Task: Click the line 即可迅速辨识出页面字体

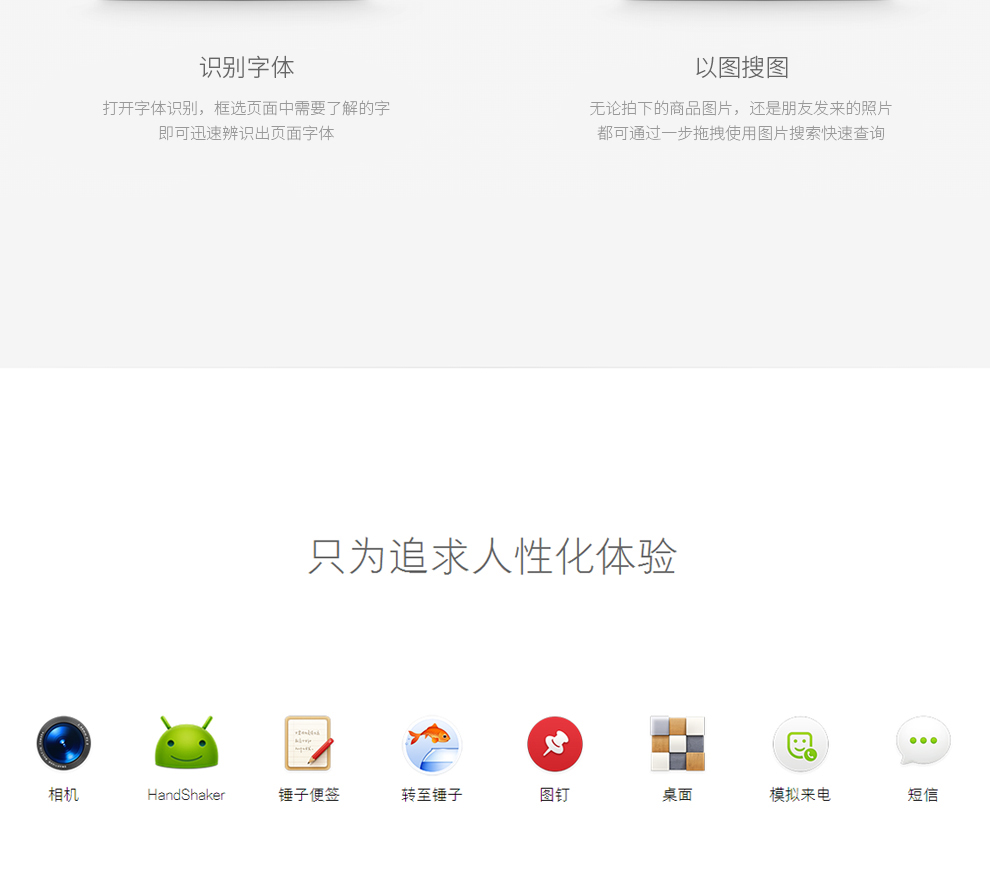Action: click(246, 133)
